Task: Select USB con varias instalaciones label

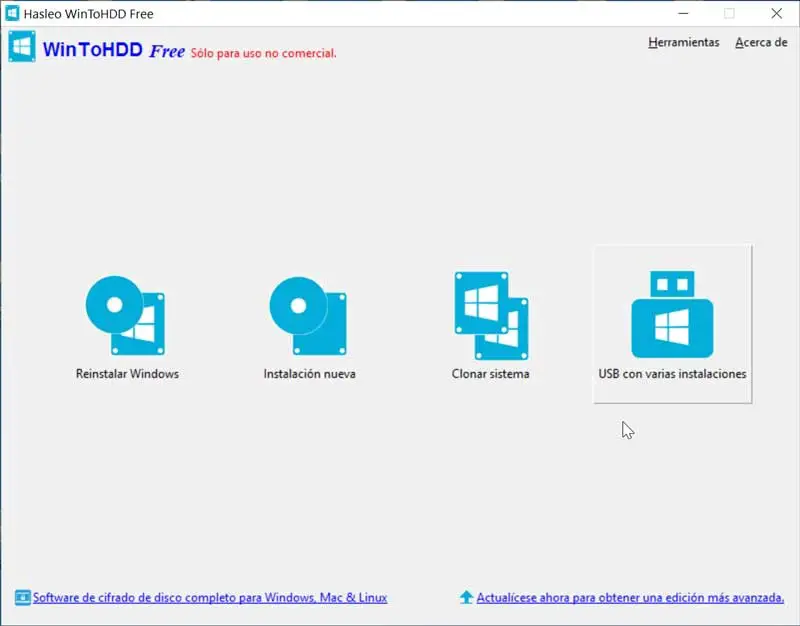Action: [672, 374]
